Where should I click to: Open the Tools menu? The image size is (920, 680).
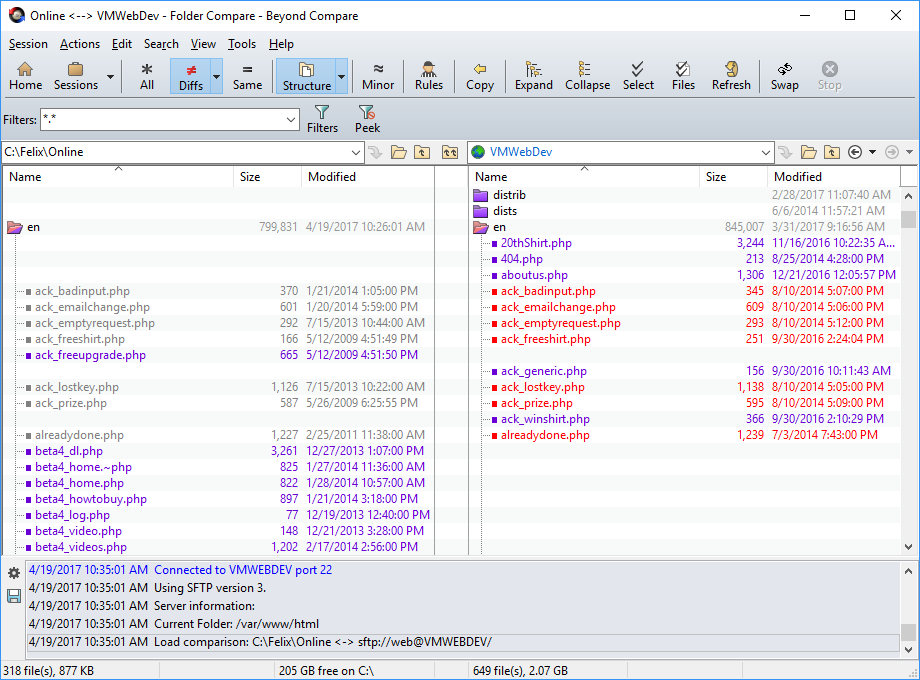[x=240, y=44]
